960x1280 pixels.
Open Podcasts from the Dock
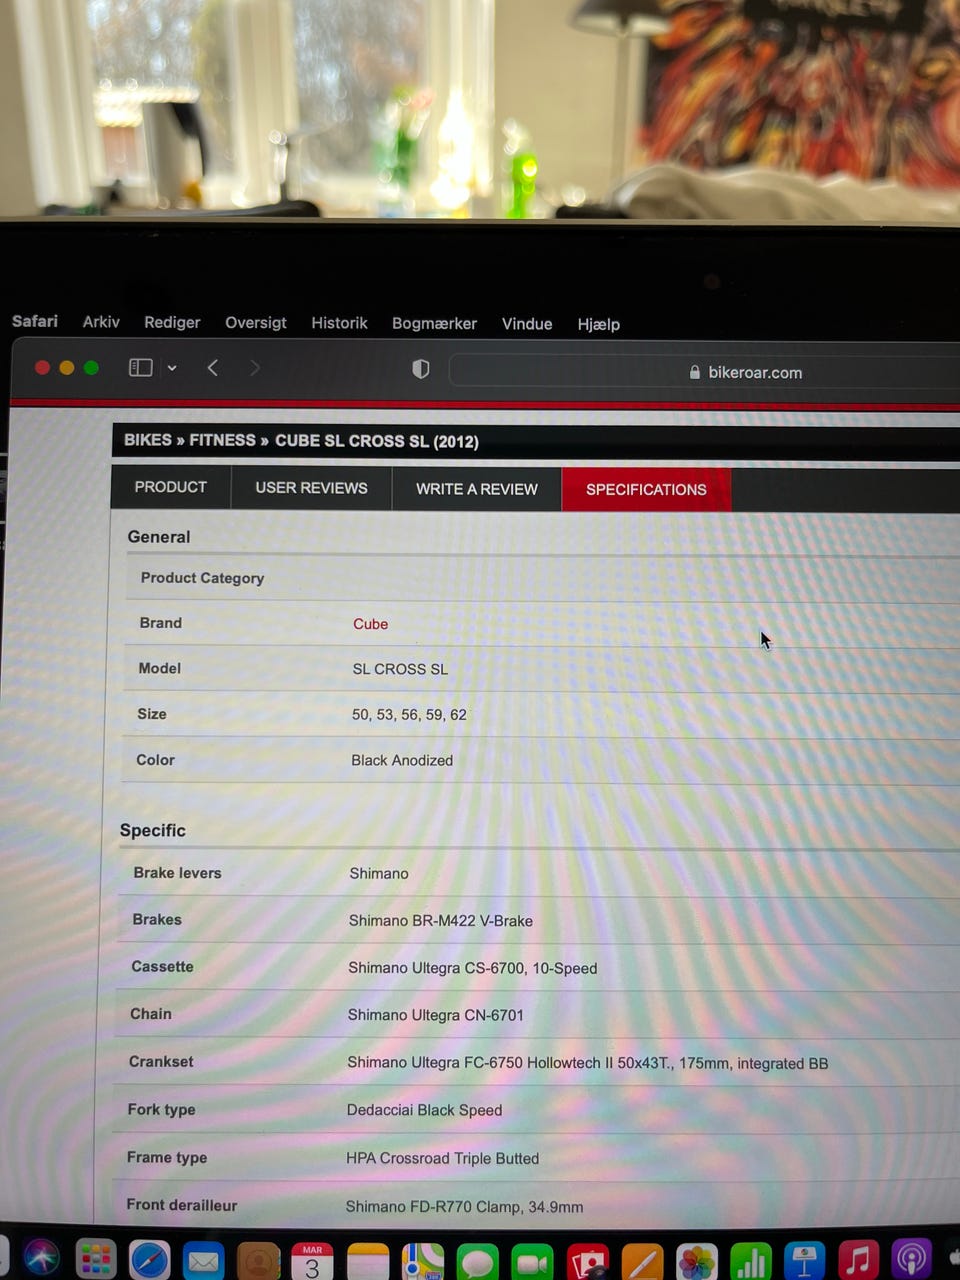911,1259
